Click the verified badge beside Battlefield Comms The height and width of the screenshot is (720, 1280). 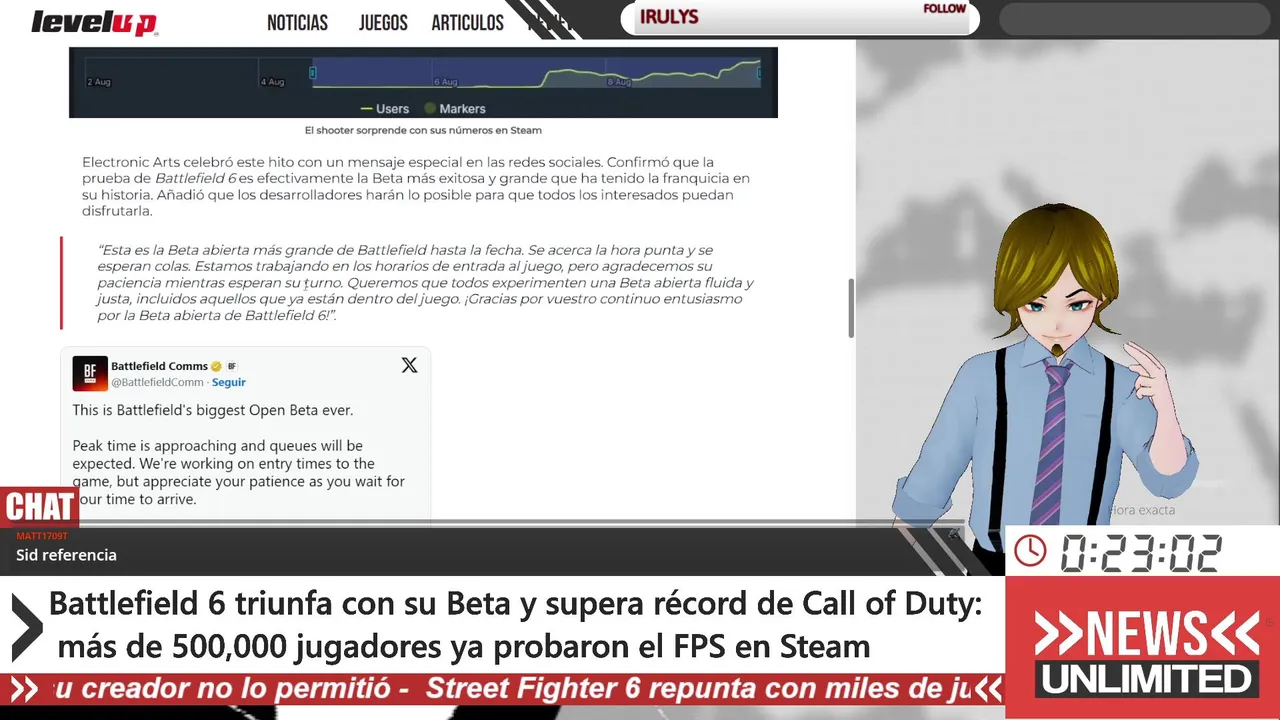coord(216,366)
